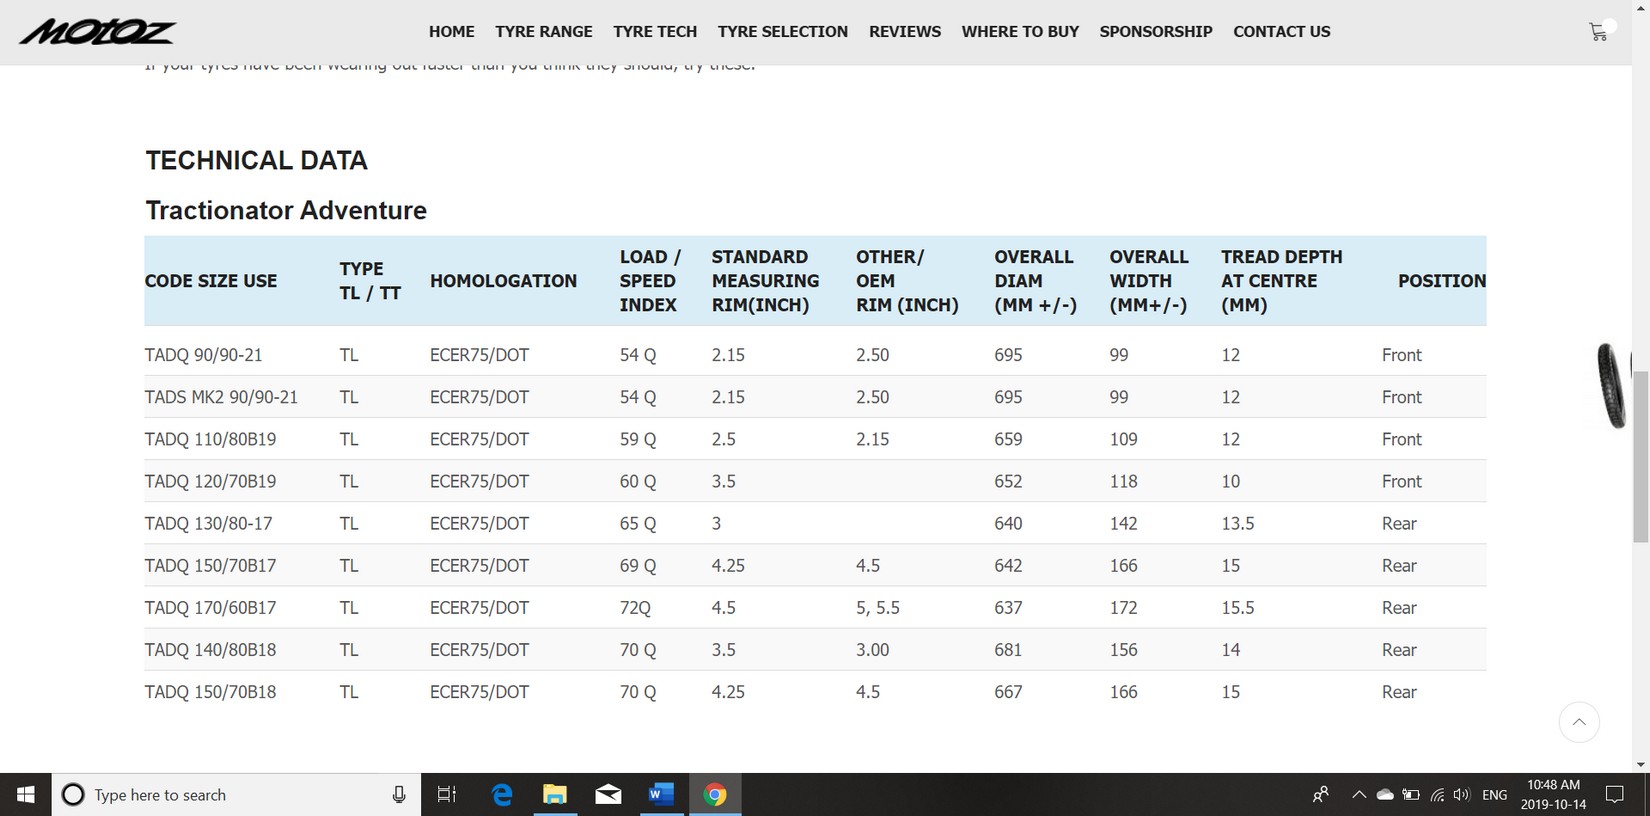Click the Task View icon in taskbar
This screenshot has width=1650, height=816.
click(447, 795)
